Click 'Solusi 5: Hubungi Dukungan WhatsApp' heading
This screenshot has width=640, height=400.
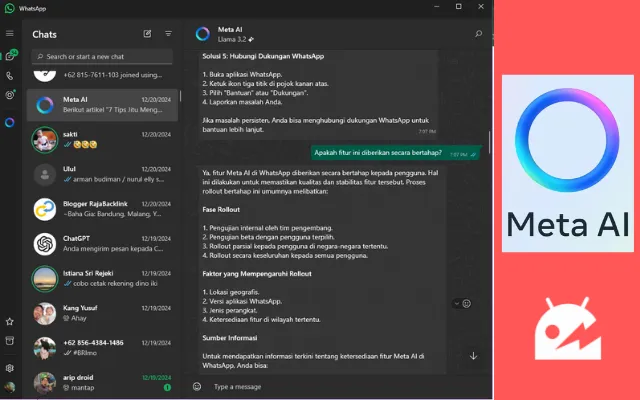263,56
